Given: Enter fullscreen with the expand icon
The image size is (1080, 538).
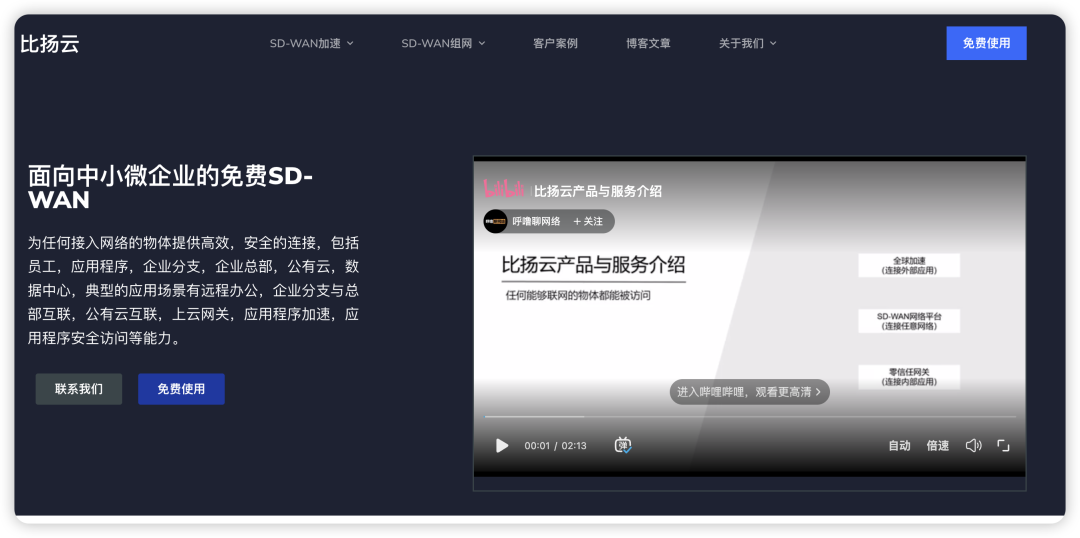Looking at the screenshot, I should tap(1004, 446).
